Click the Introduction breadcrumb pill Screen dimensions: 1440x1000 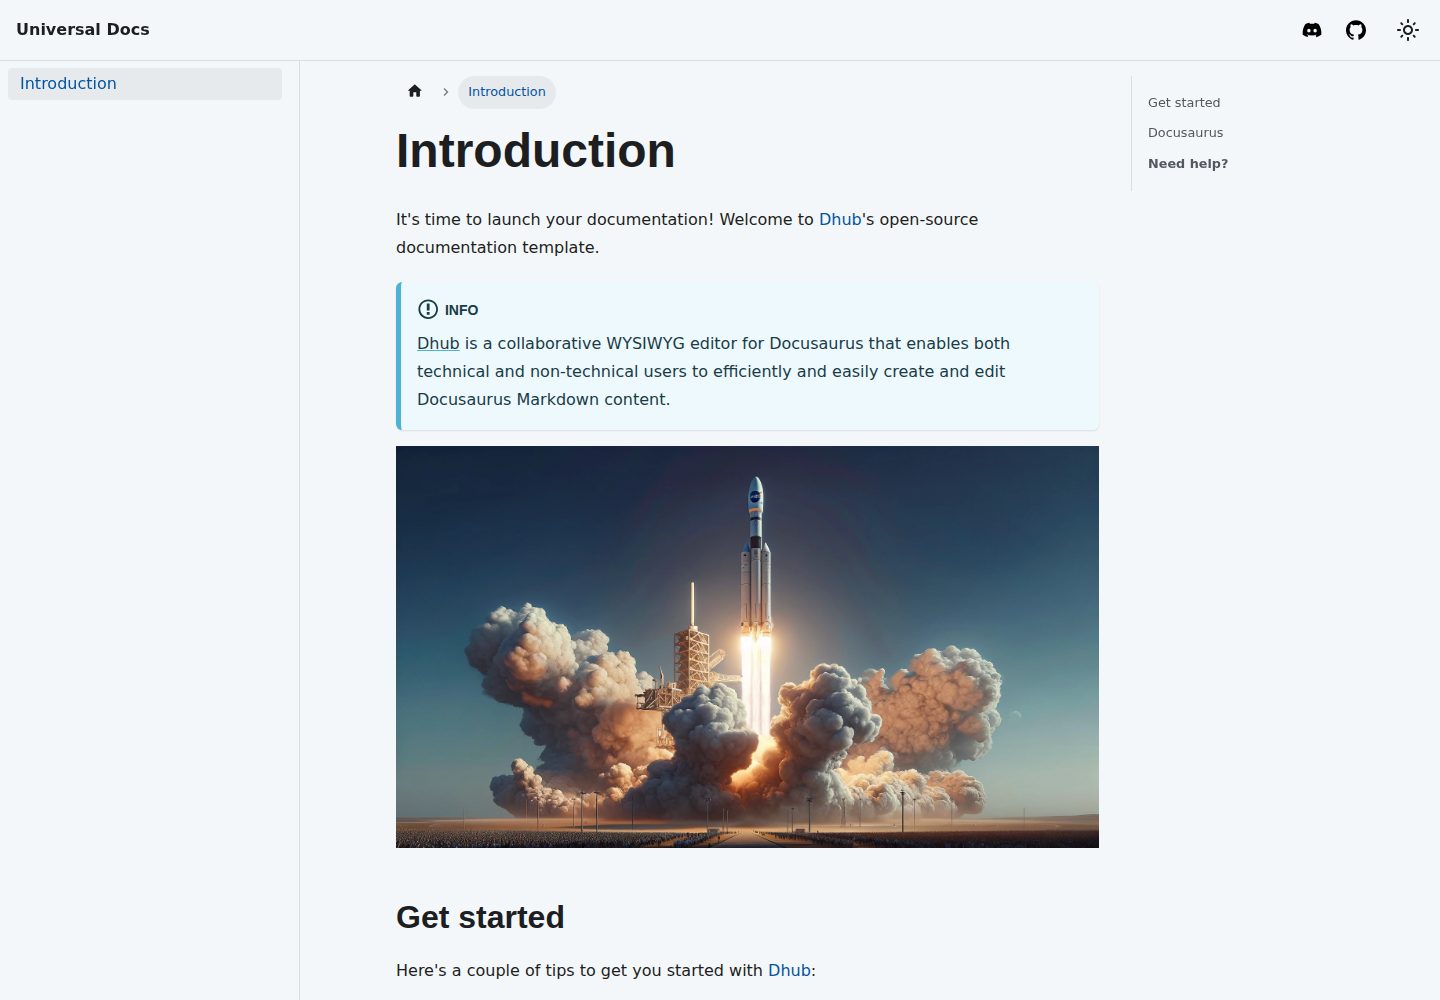click(x=507, y=92)
